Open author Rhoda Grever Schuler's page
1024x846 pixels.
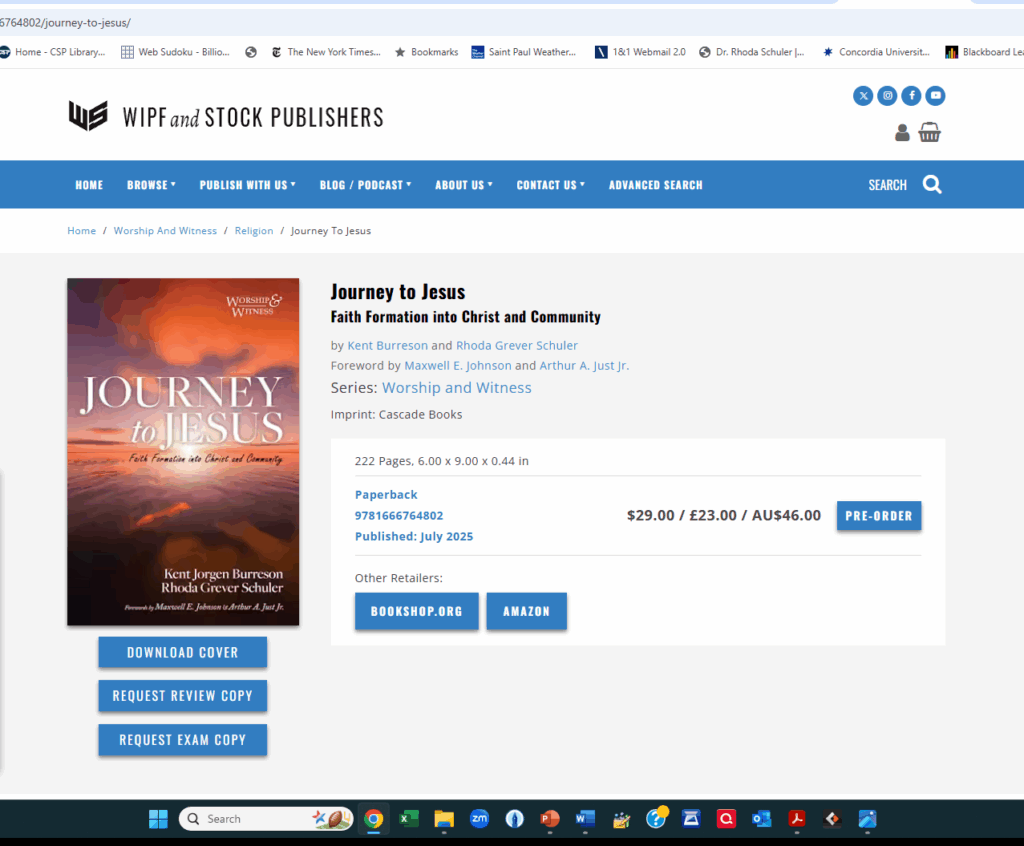click(x=517, y=346)
